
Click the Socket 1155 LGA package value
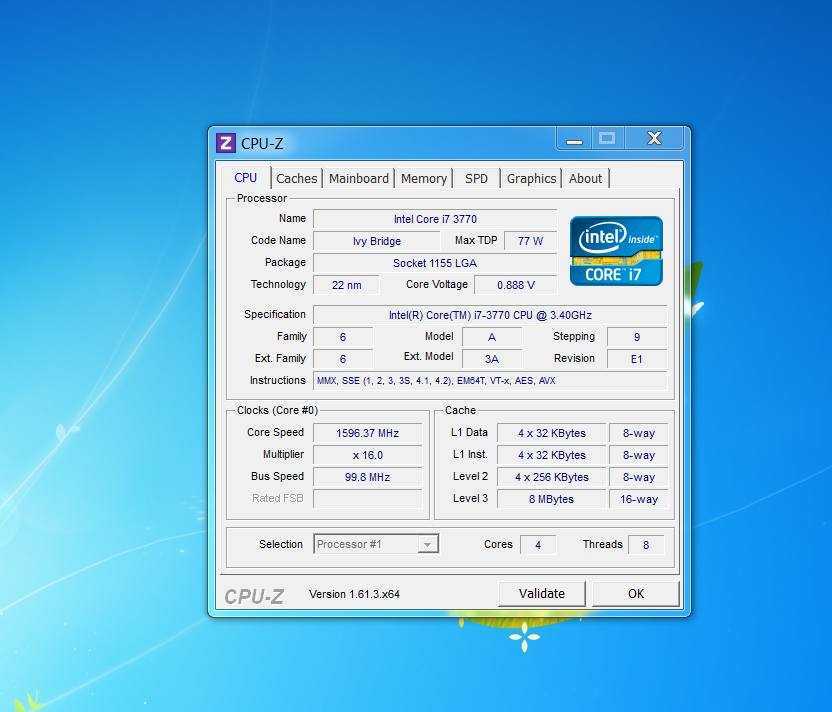tap(435, 263)
